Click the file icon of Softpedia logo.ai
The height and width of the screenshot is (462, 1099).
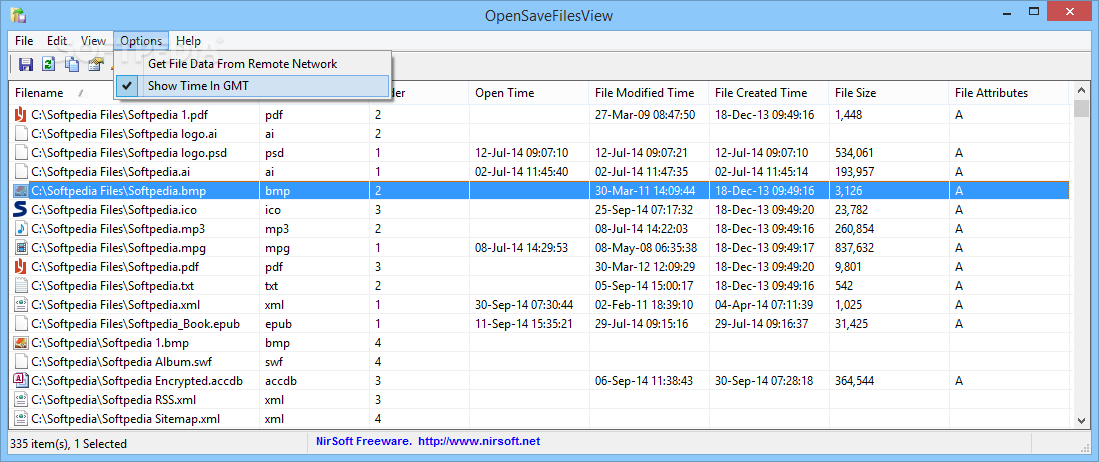[21, 133]
